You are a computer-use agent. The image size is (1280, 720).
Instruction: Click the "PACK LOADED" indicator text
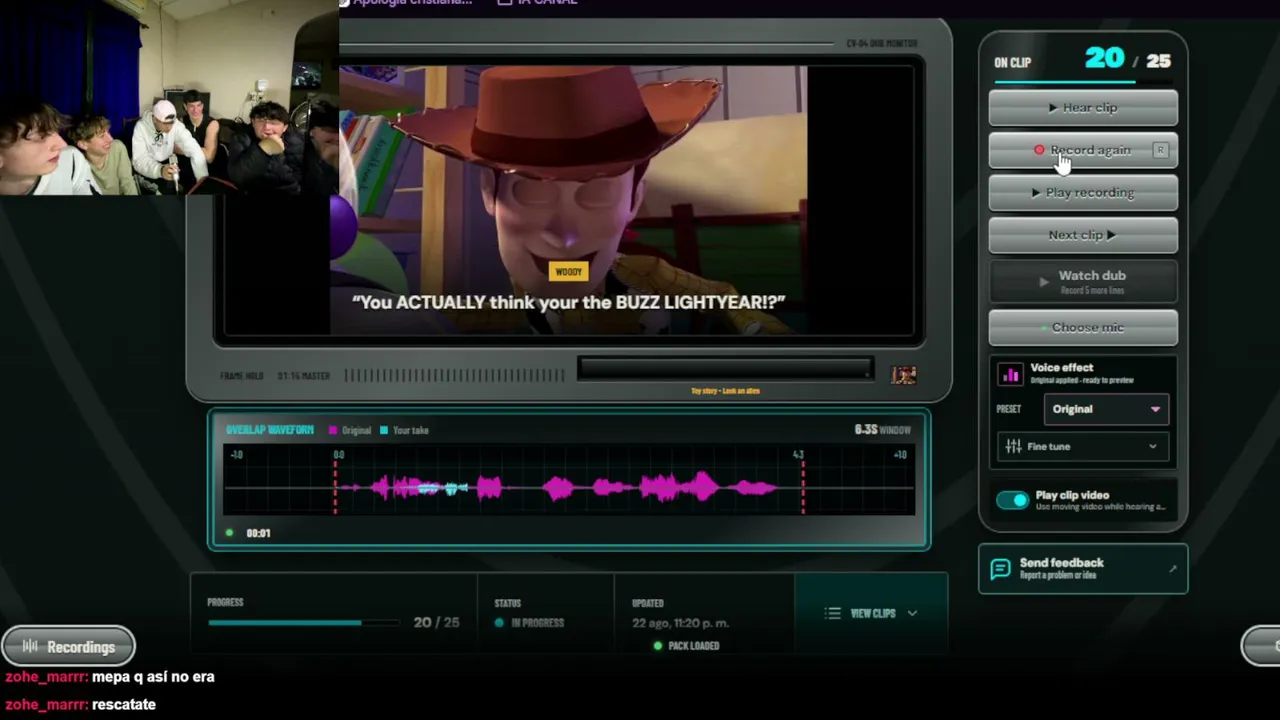[x=693, y=646]
